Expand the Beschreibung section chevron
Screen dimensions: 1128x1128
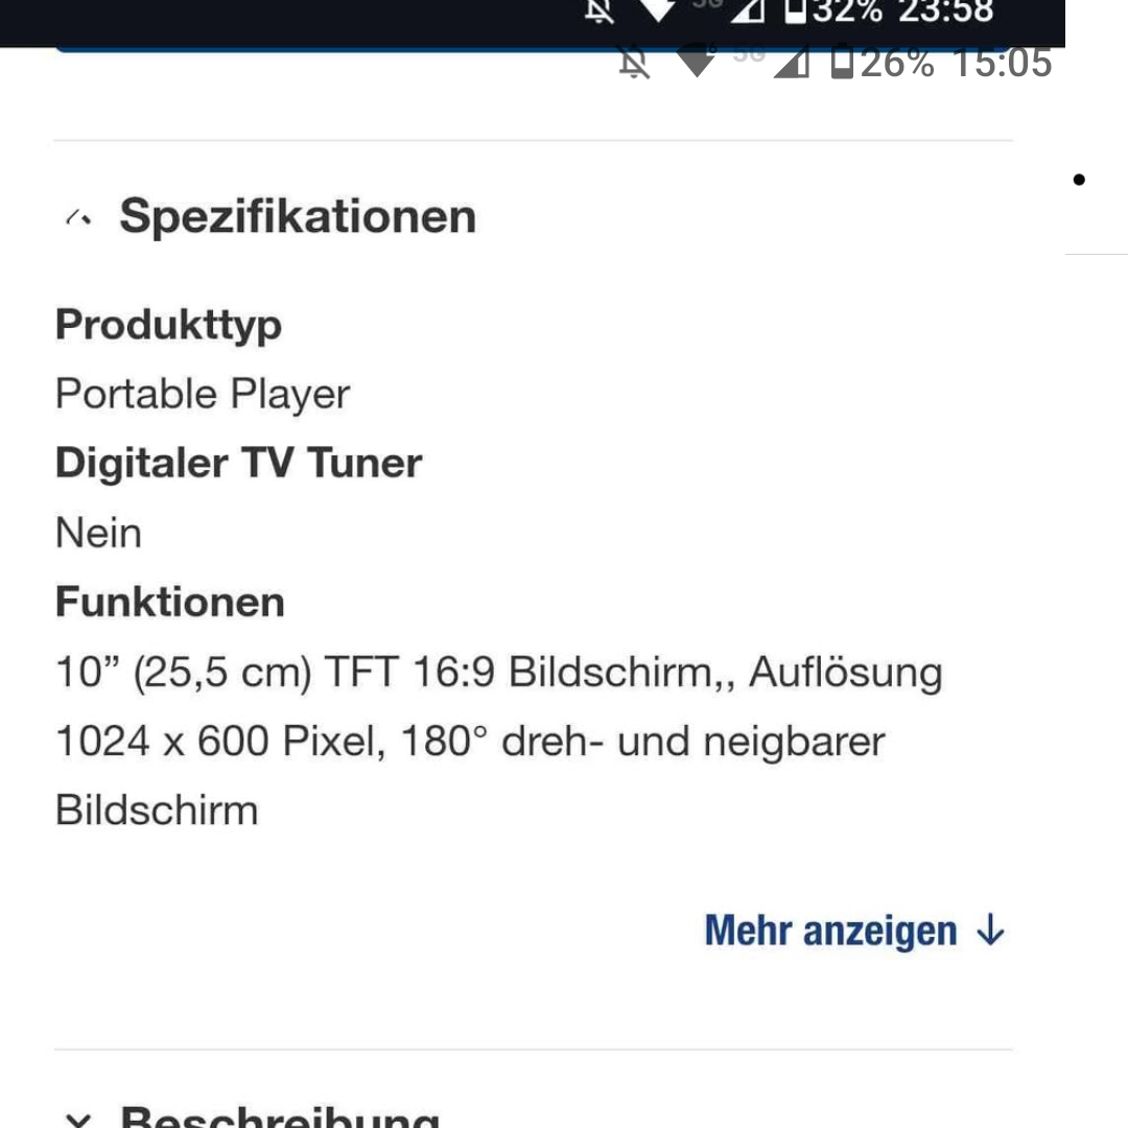point(78,1119)
